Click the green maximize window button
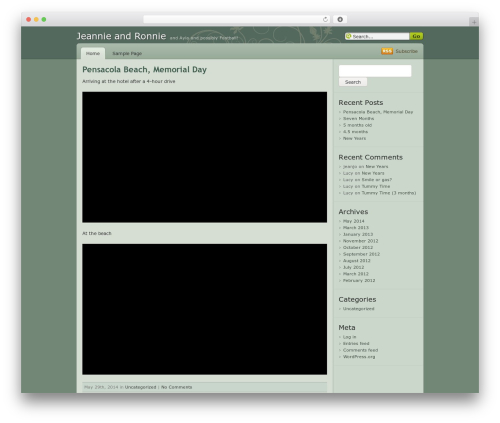This screenshot has width=500, height=423. (44, 20)
